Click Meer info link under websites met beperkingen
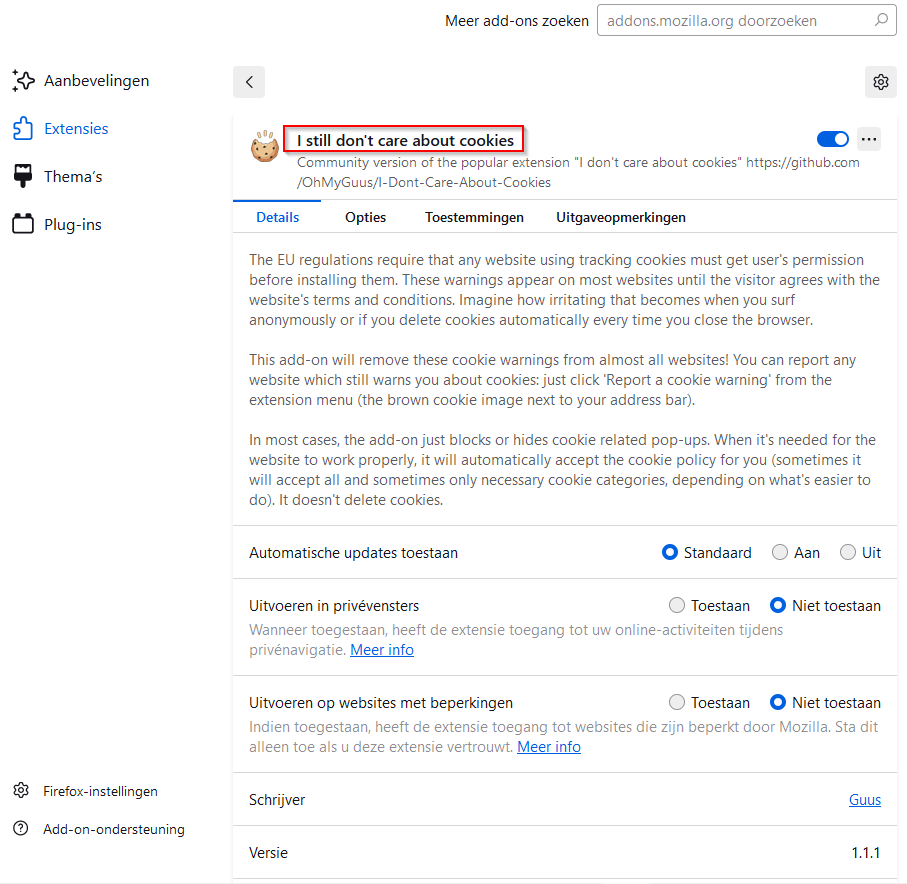Image resolution: width=907 pixels, height=884 pixels. tap(549, 747)
